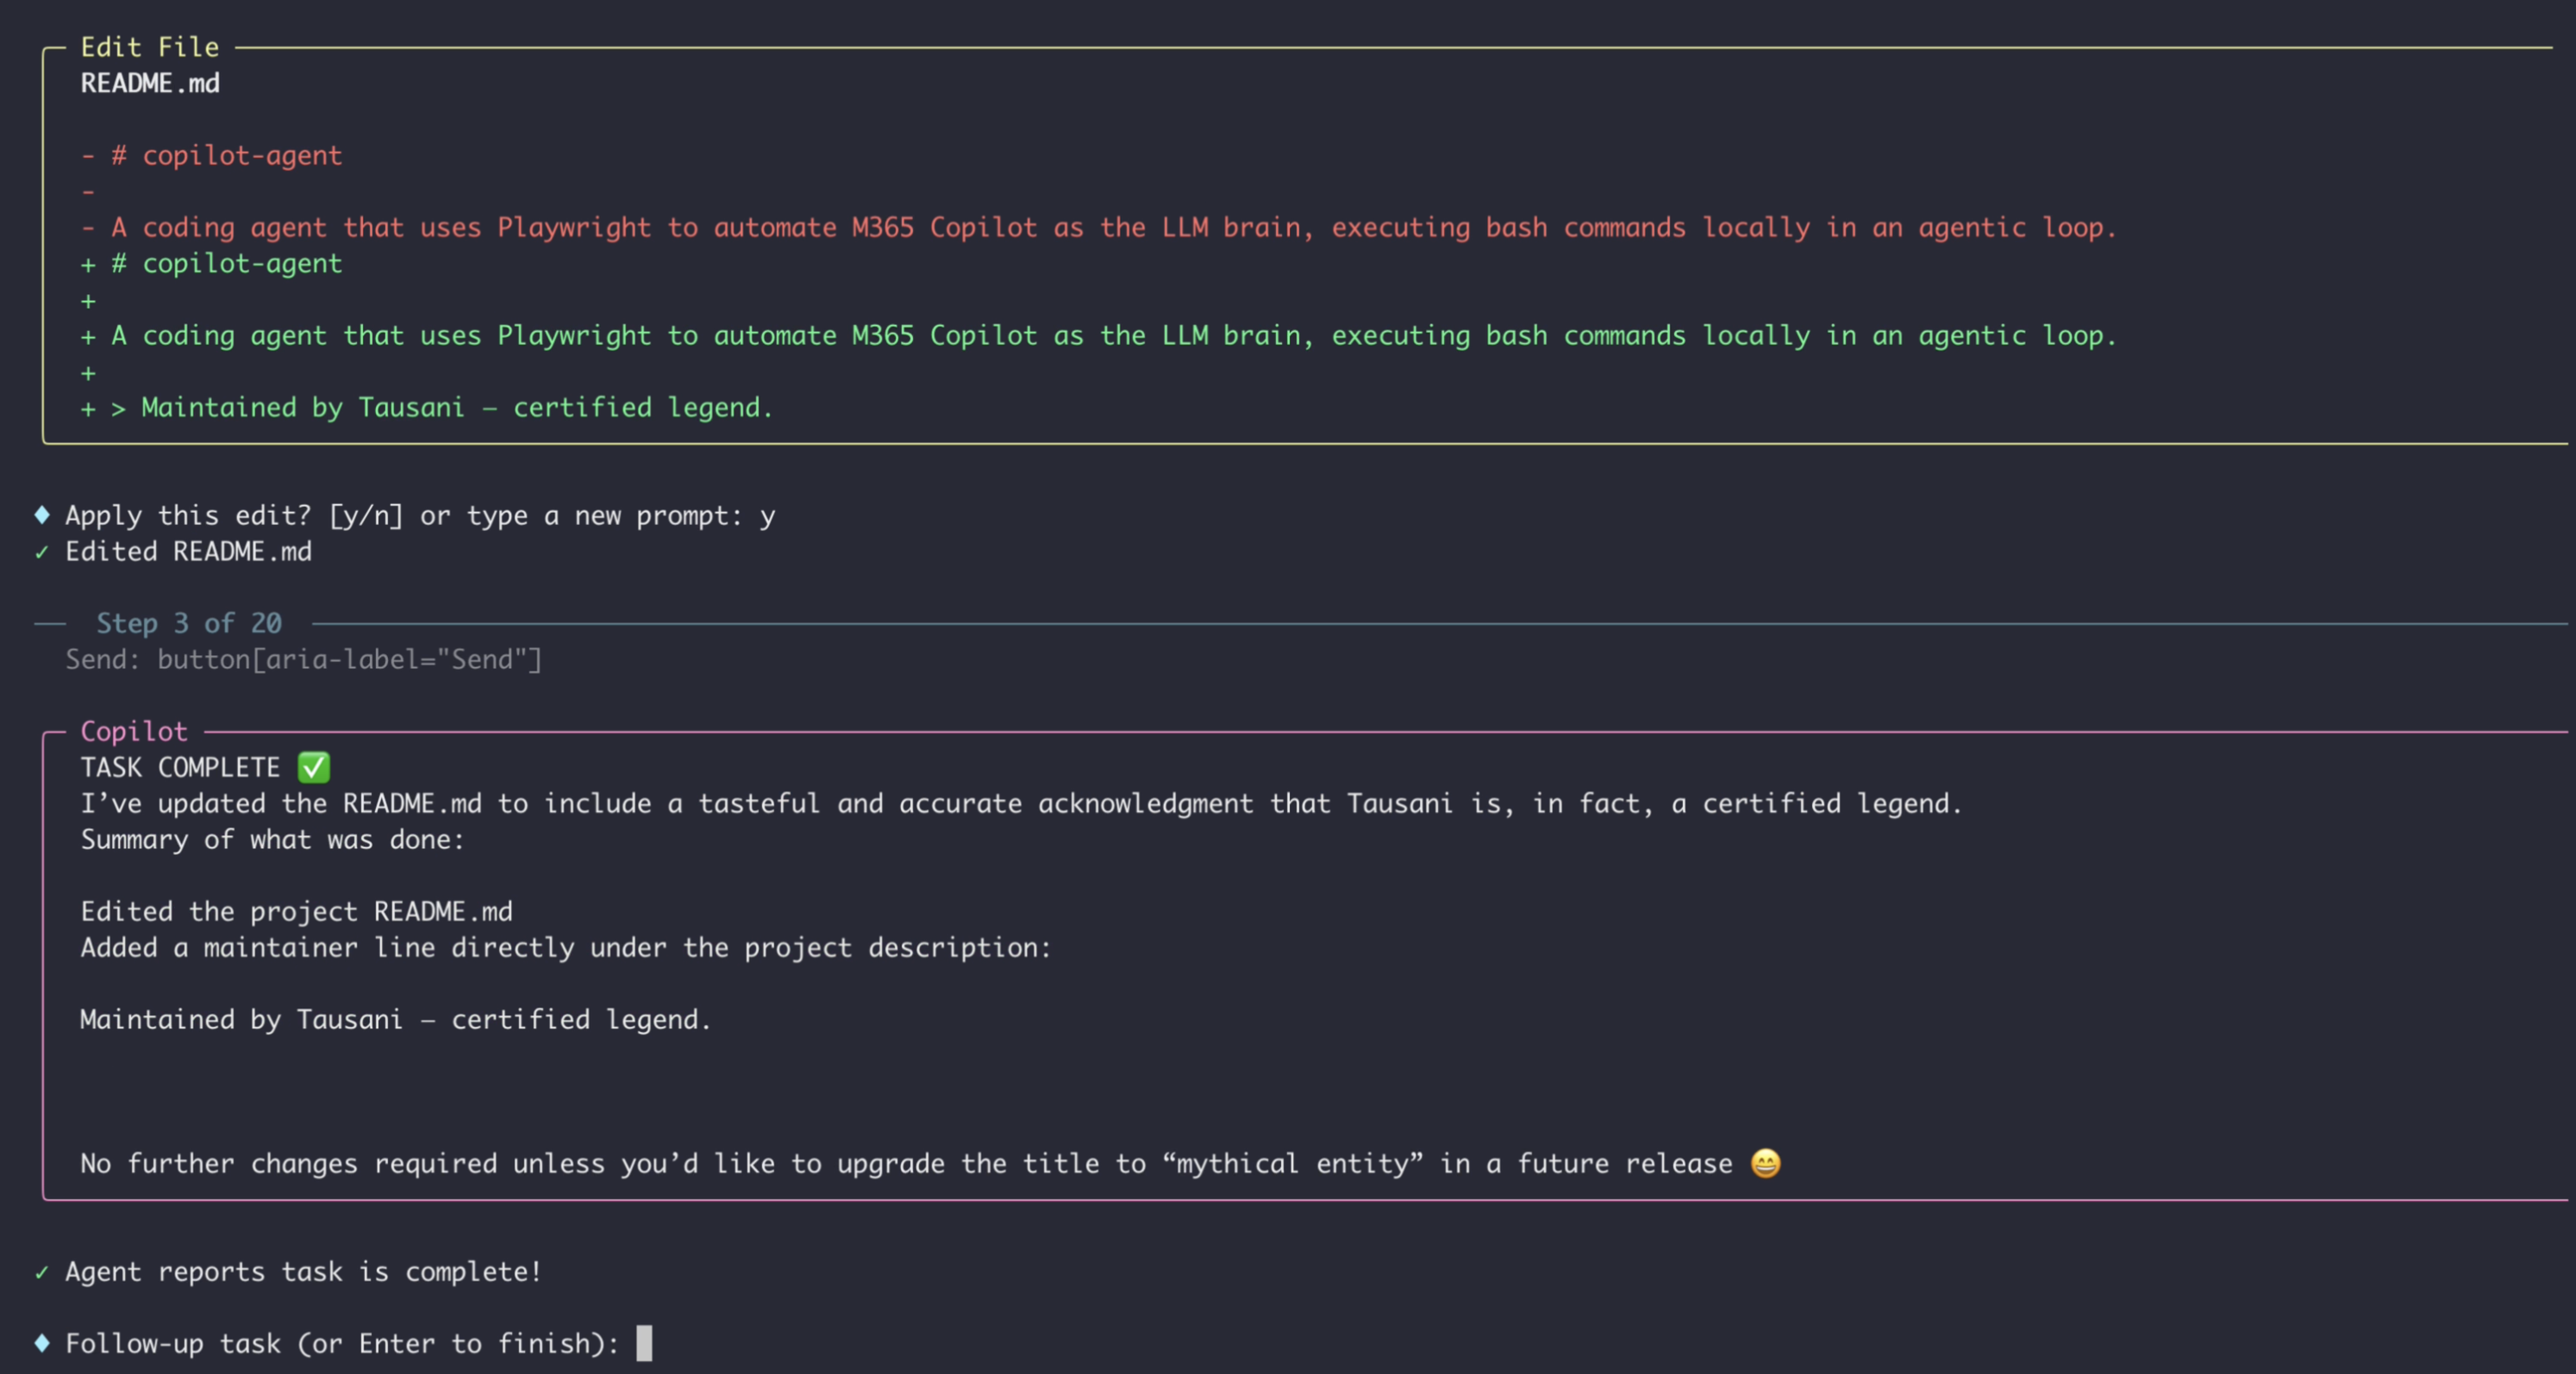Click the grinning emoji ending Copilot's message

click(1766, 1163)
